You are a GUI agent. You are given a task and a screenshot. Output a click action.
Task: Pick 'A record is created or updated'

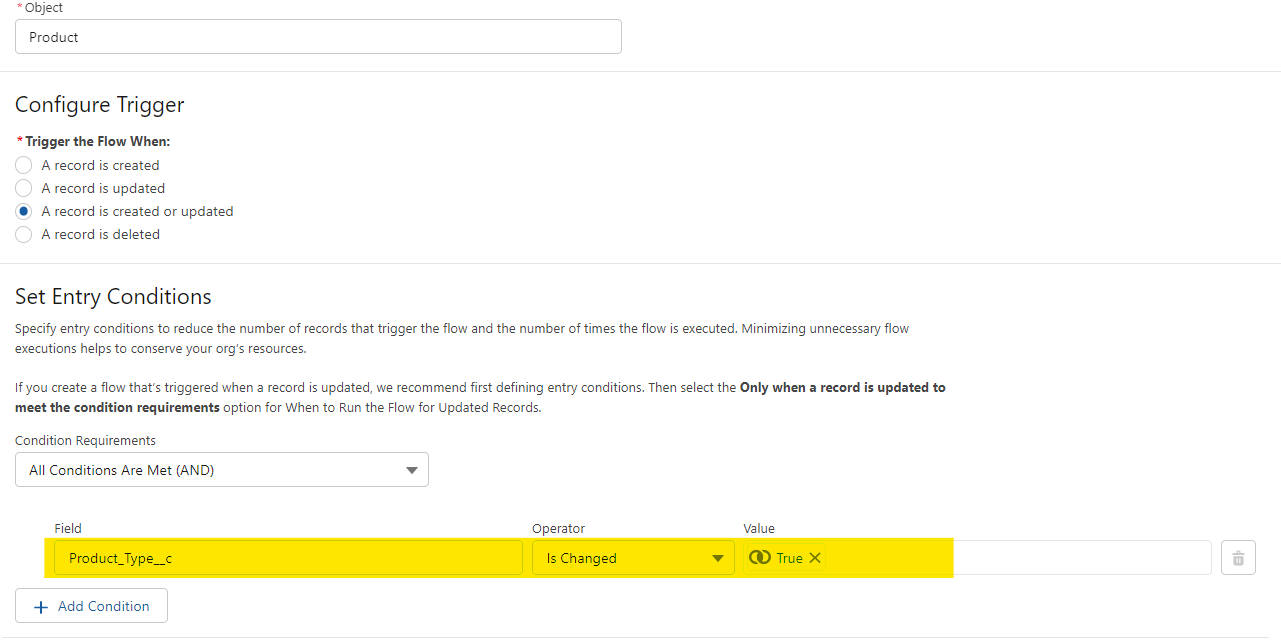24,211
